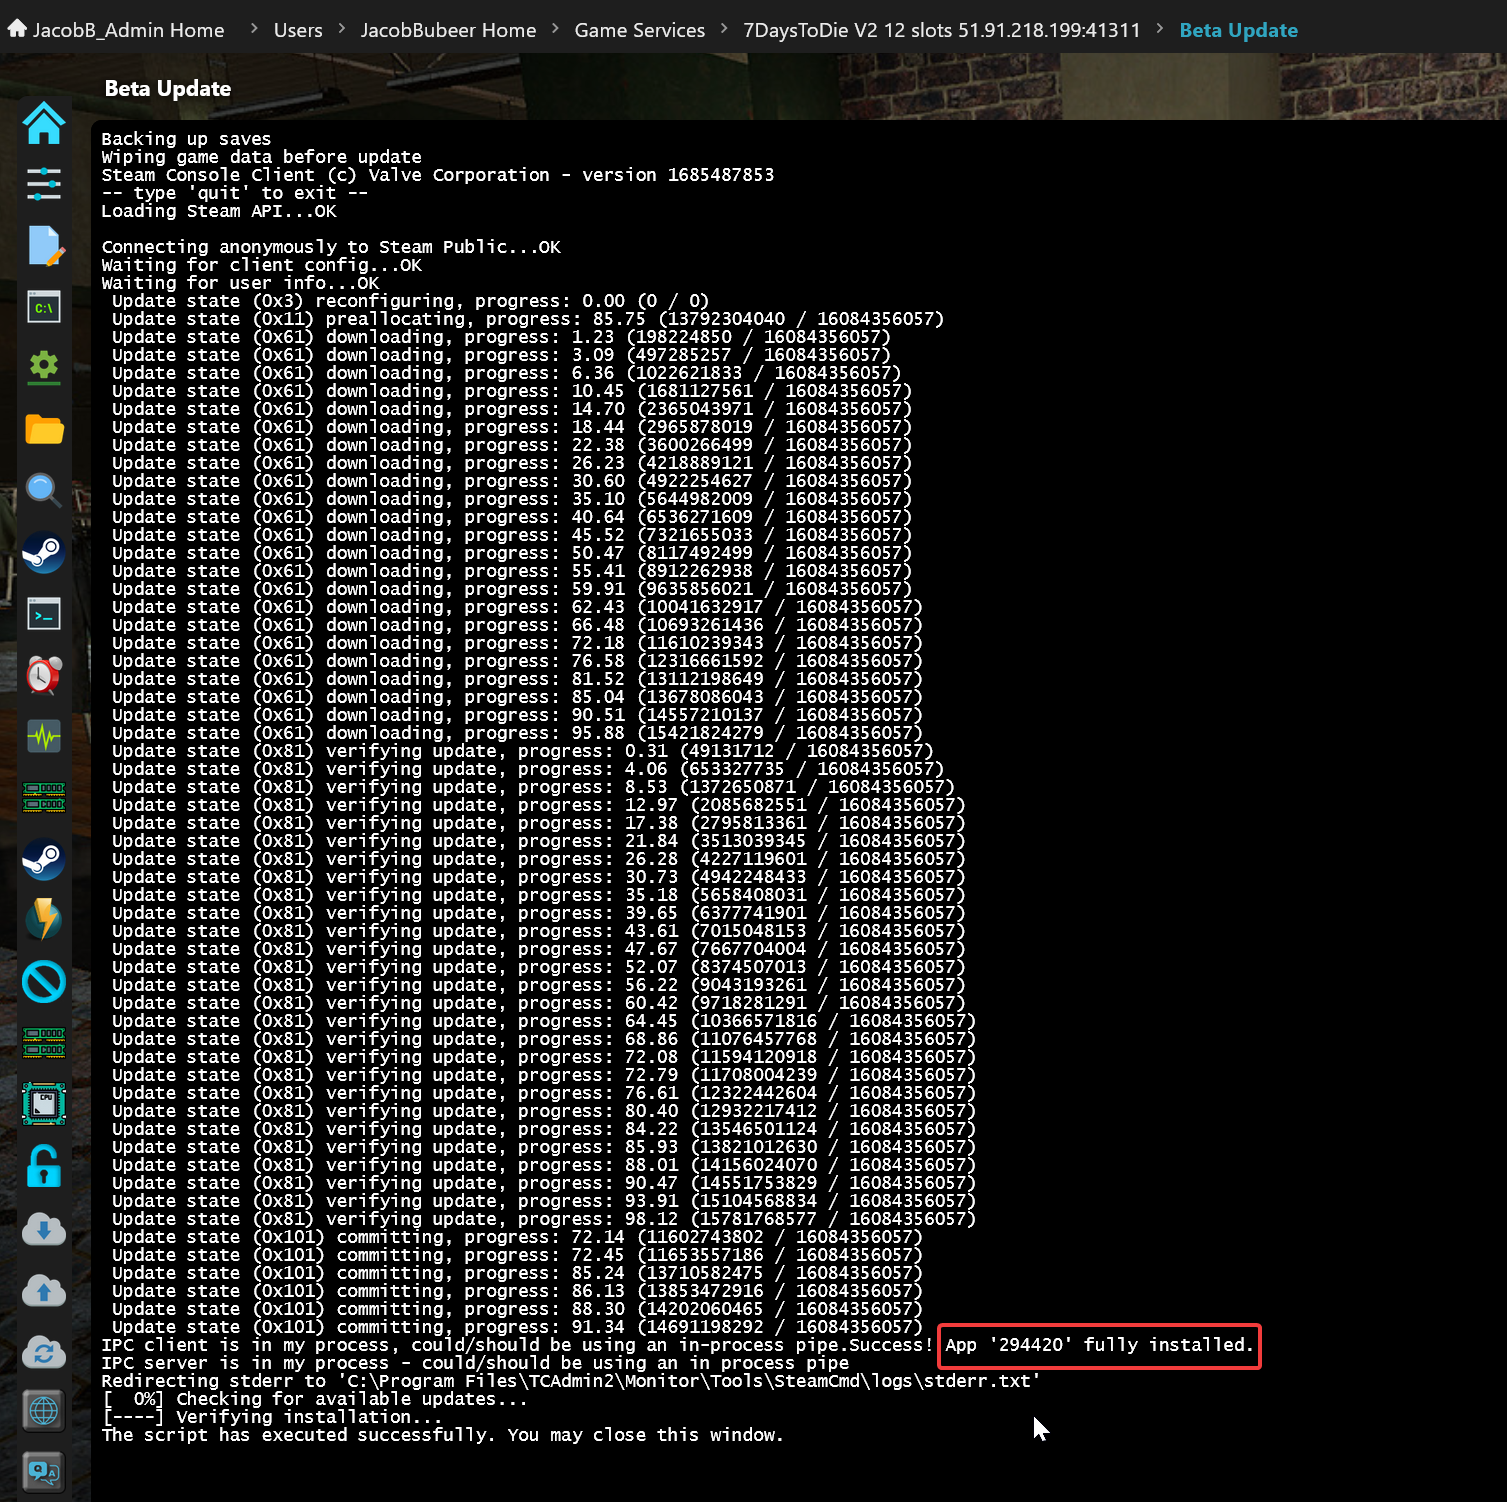Open the sliders settings icon in sidebar

coord(44,184)
